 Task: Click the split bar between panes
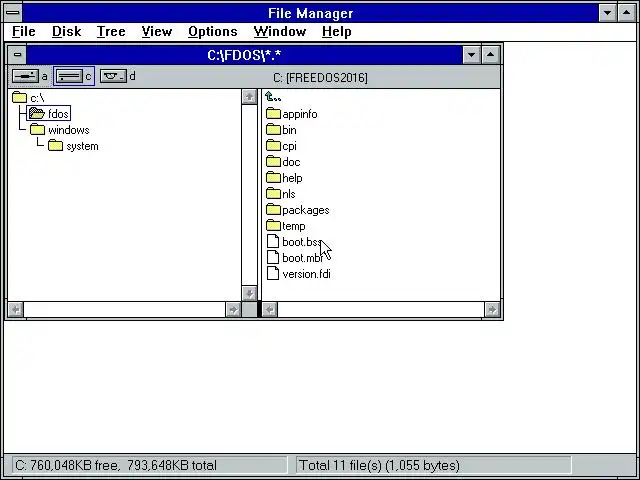[x=259, y=195]
